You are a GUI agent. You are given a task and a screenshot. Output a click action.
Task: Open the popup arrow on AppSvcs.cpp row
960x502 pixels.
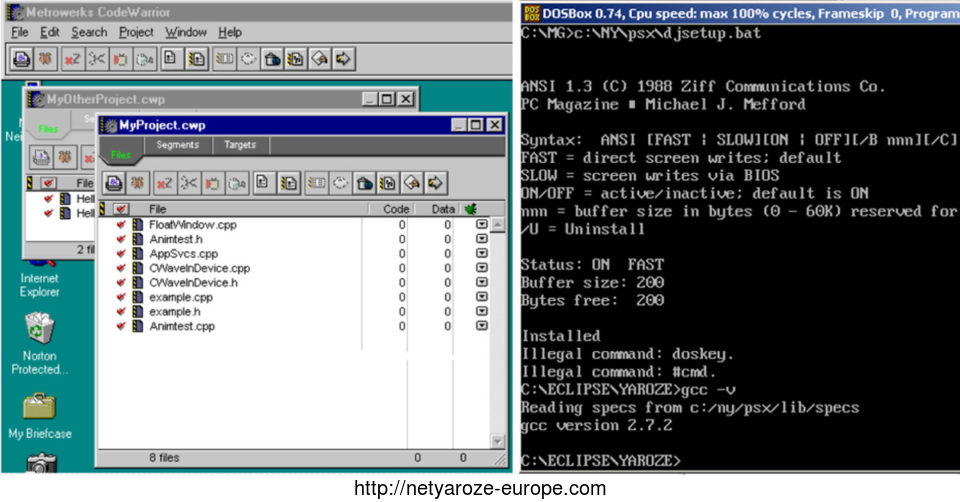pos(482,253)
